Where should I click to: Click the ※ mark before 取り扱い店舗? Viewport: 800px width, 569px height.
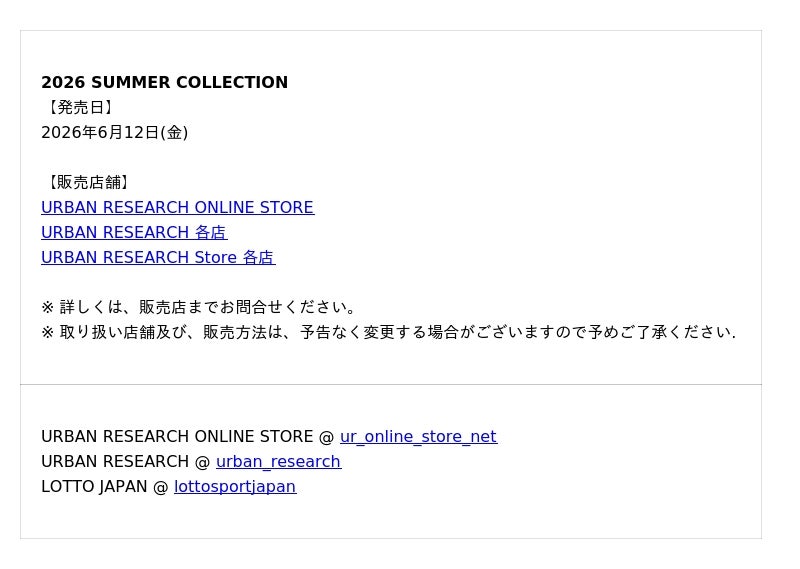(47, 333)
